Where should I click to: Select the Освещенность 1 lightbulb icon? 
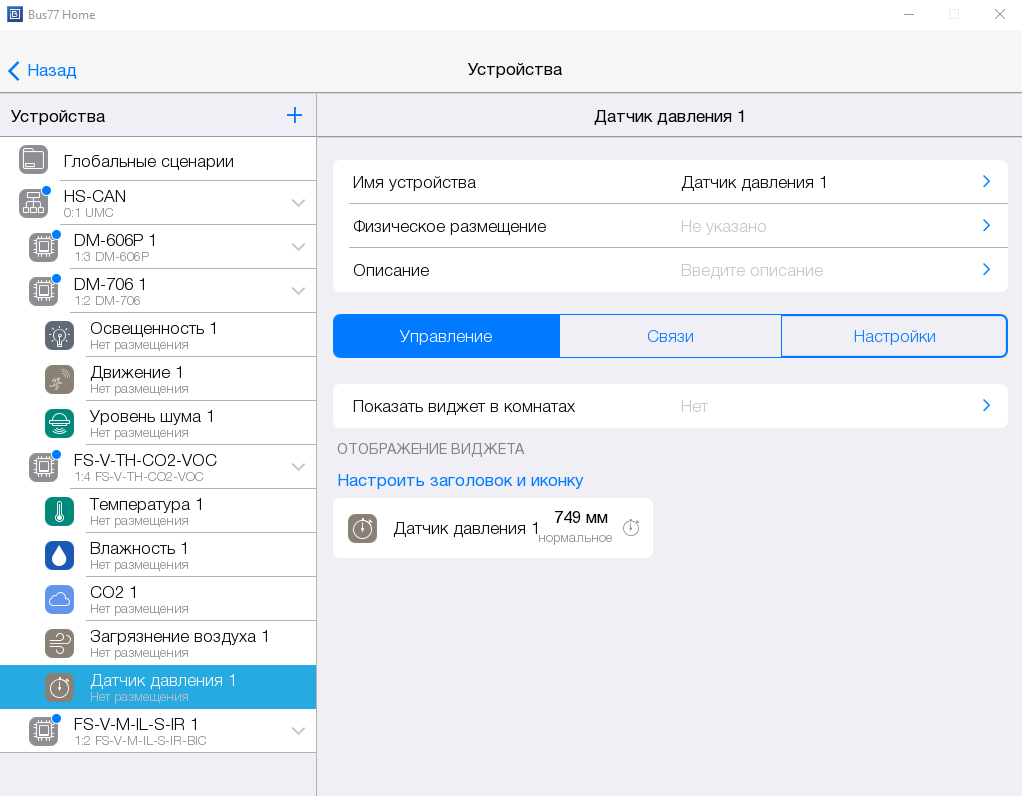click(x=59, y=335)
